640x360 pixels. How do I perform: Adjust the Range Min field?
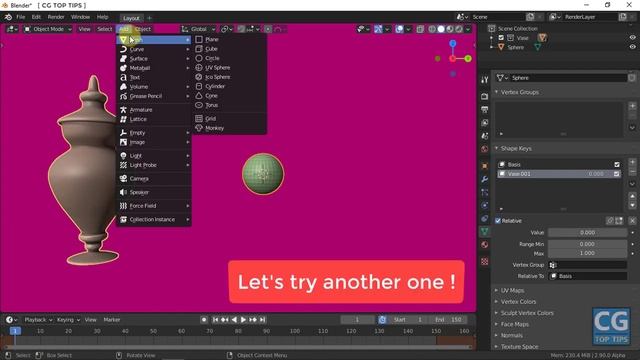587,244
